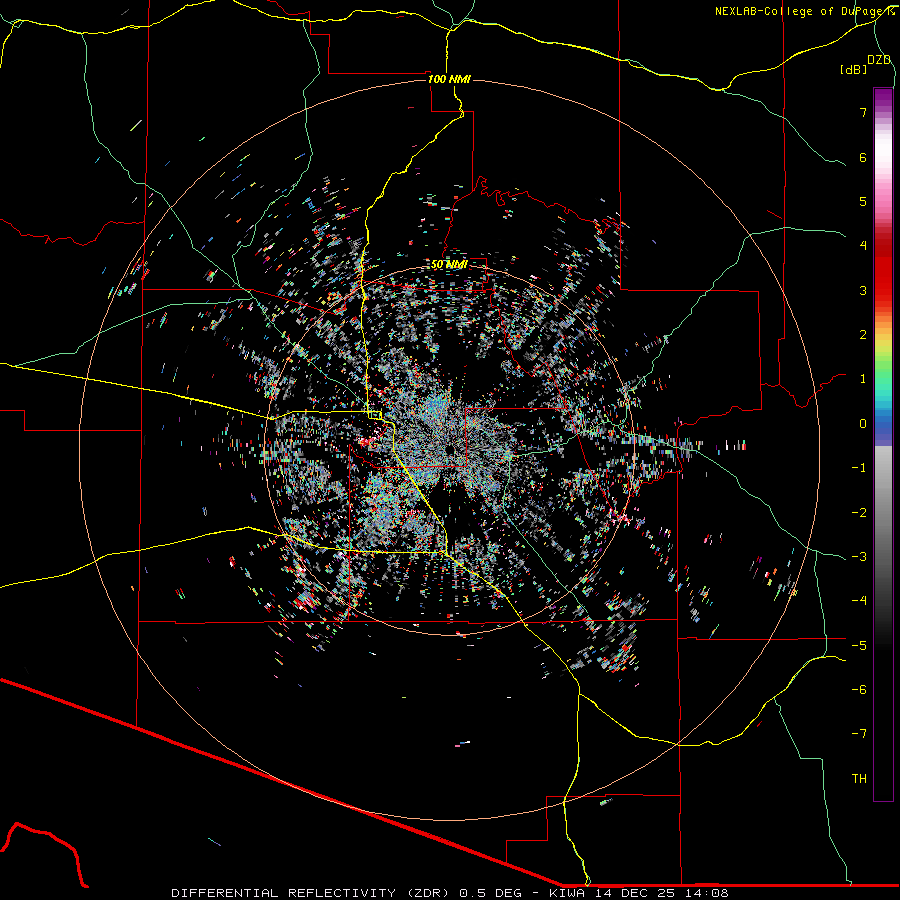The width and height of the screenshot is (900, 900).
Task: Click the -3 value on the color scale
Action: (859, 557)
